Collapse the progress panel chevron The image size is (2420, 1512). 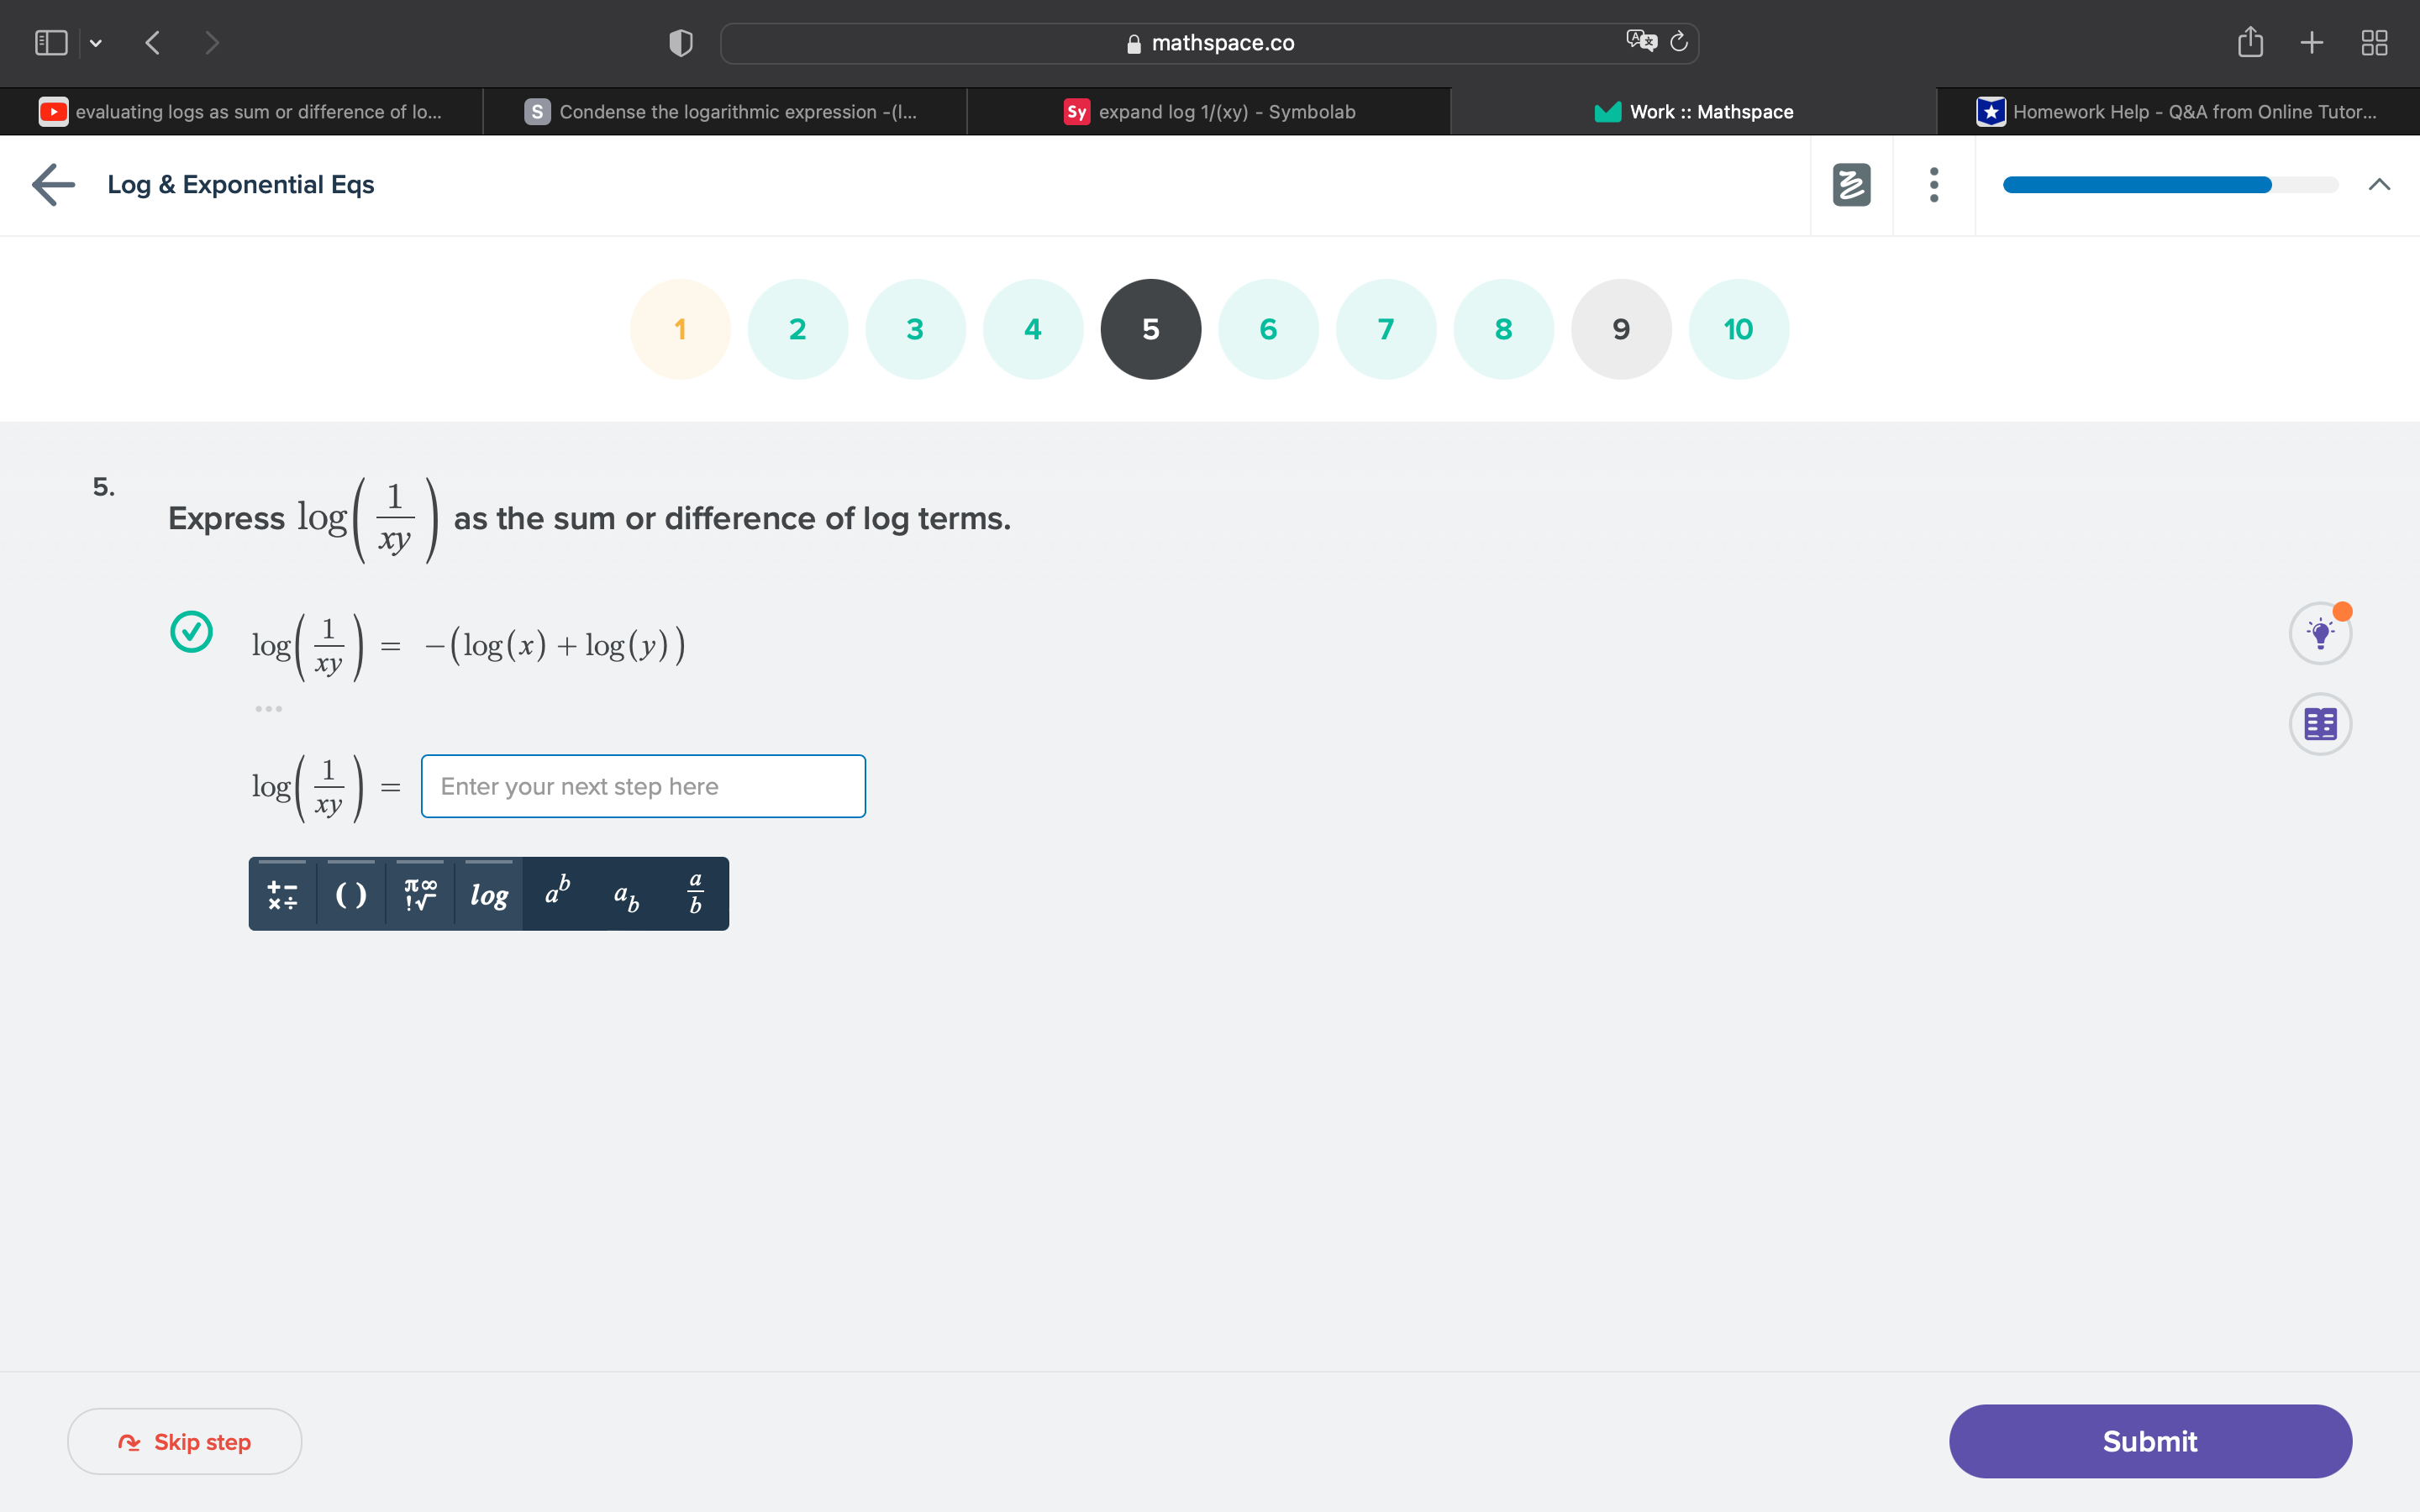(2379, 185)
